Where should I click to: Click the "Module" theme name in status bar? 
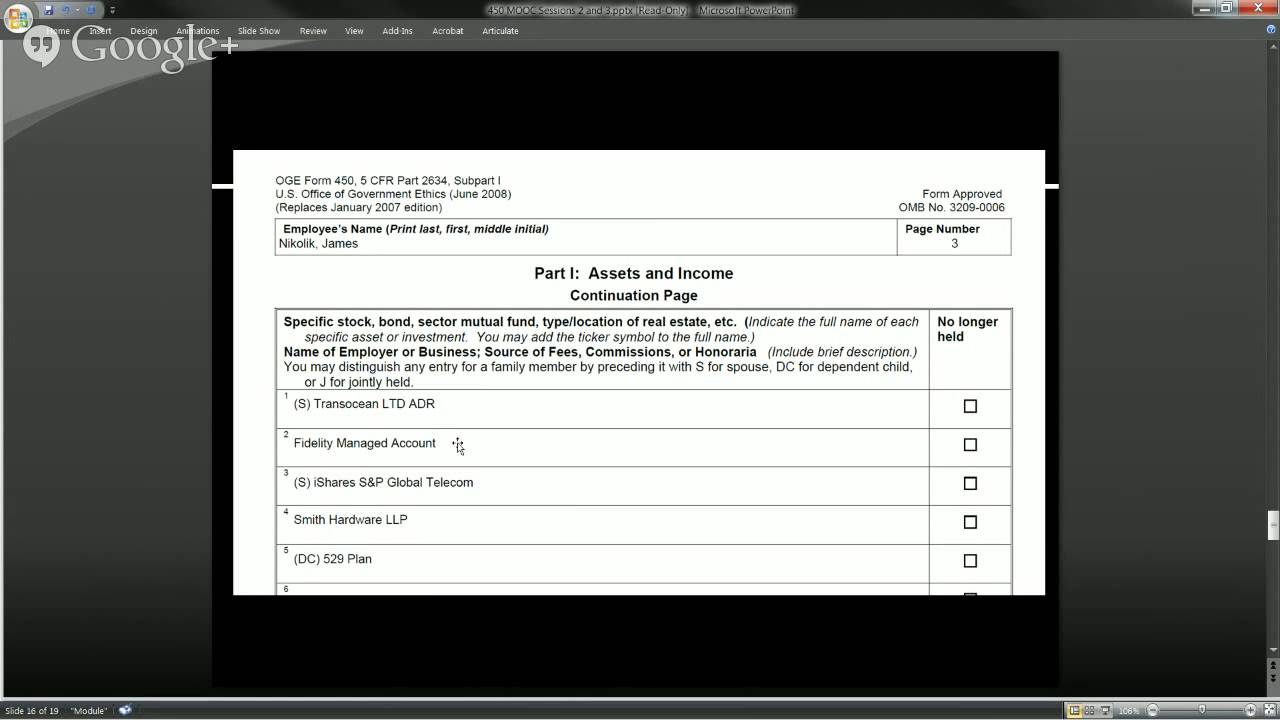point(89,710)
